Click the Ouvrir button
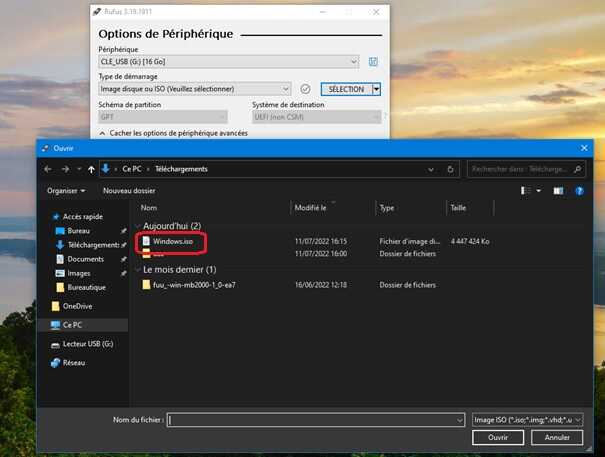The image size is (605, 457). click(x=498, y=438)
